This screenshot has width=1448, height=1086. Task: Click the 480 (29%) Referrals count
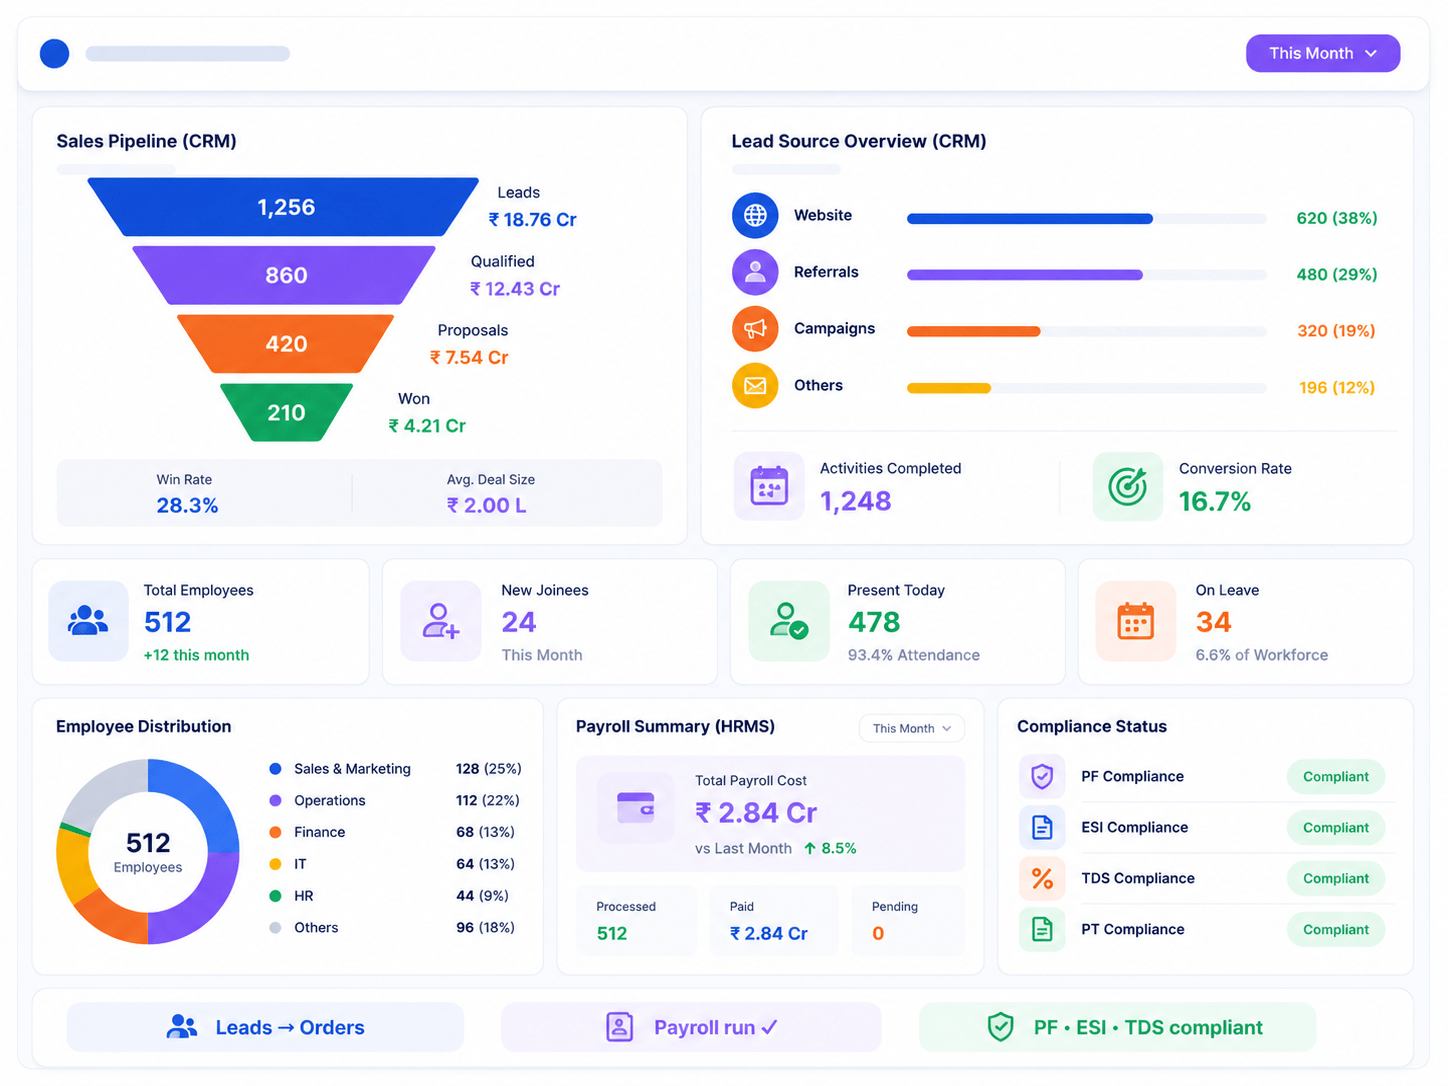pos(1337,274)
